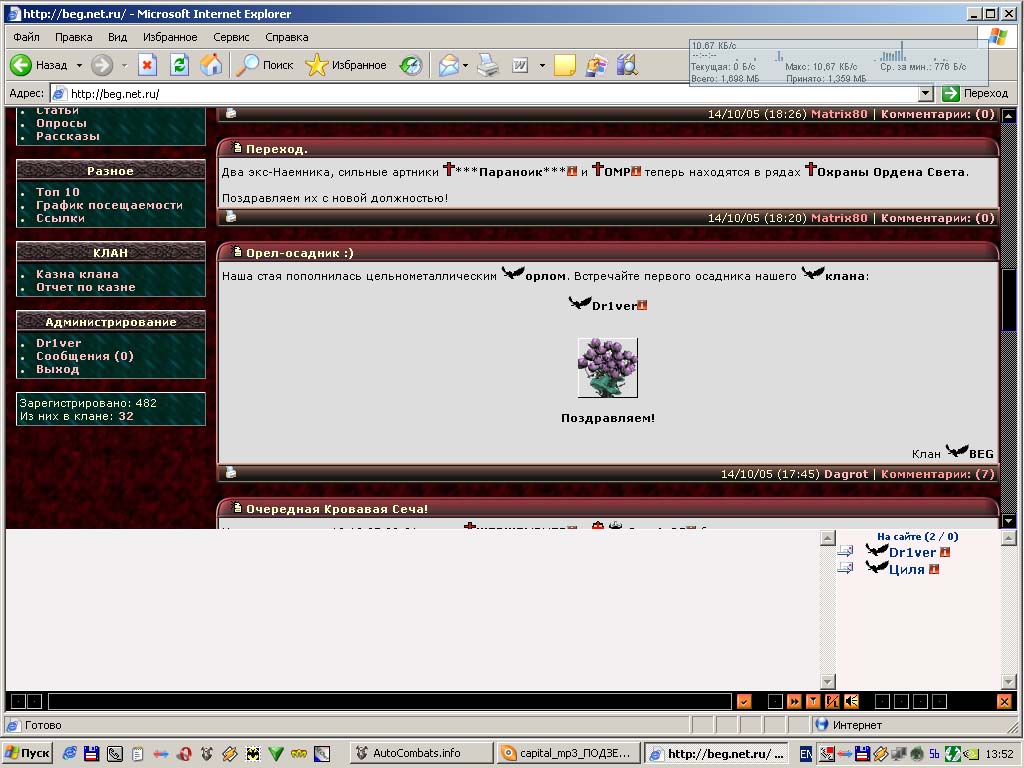Open the Вид menu

118,37
